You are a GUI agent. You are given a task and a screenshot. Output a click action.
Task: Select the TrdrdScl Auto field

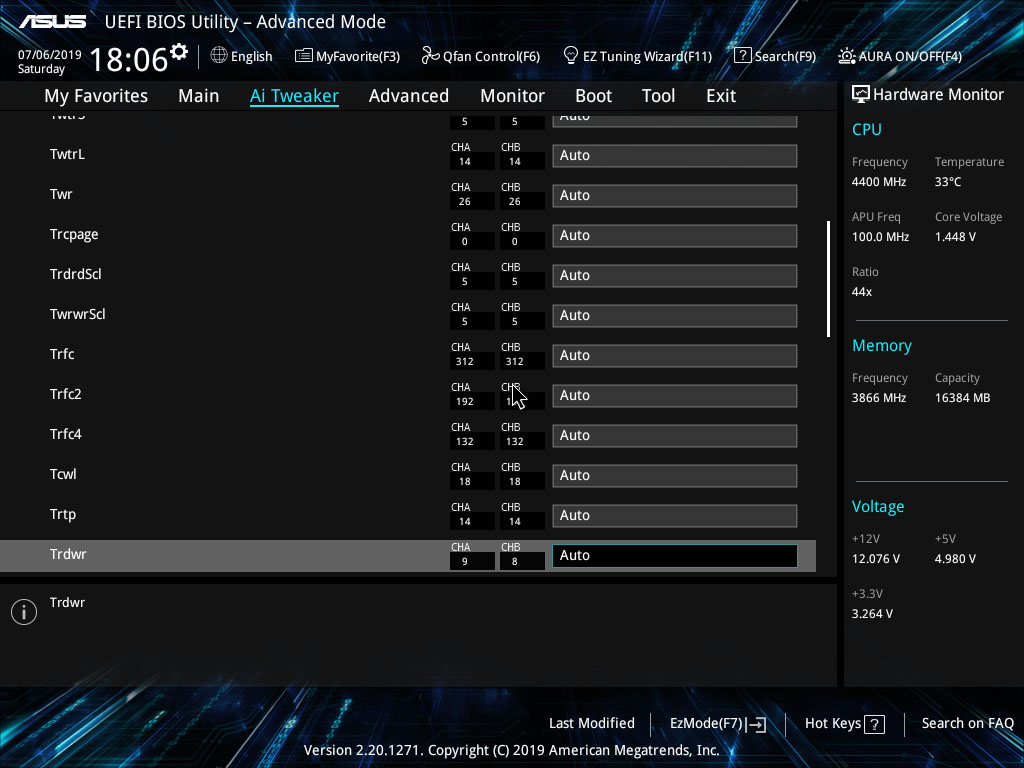click(x=675, y=275)
